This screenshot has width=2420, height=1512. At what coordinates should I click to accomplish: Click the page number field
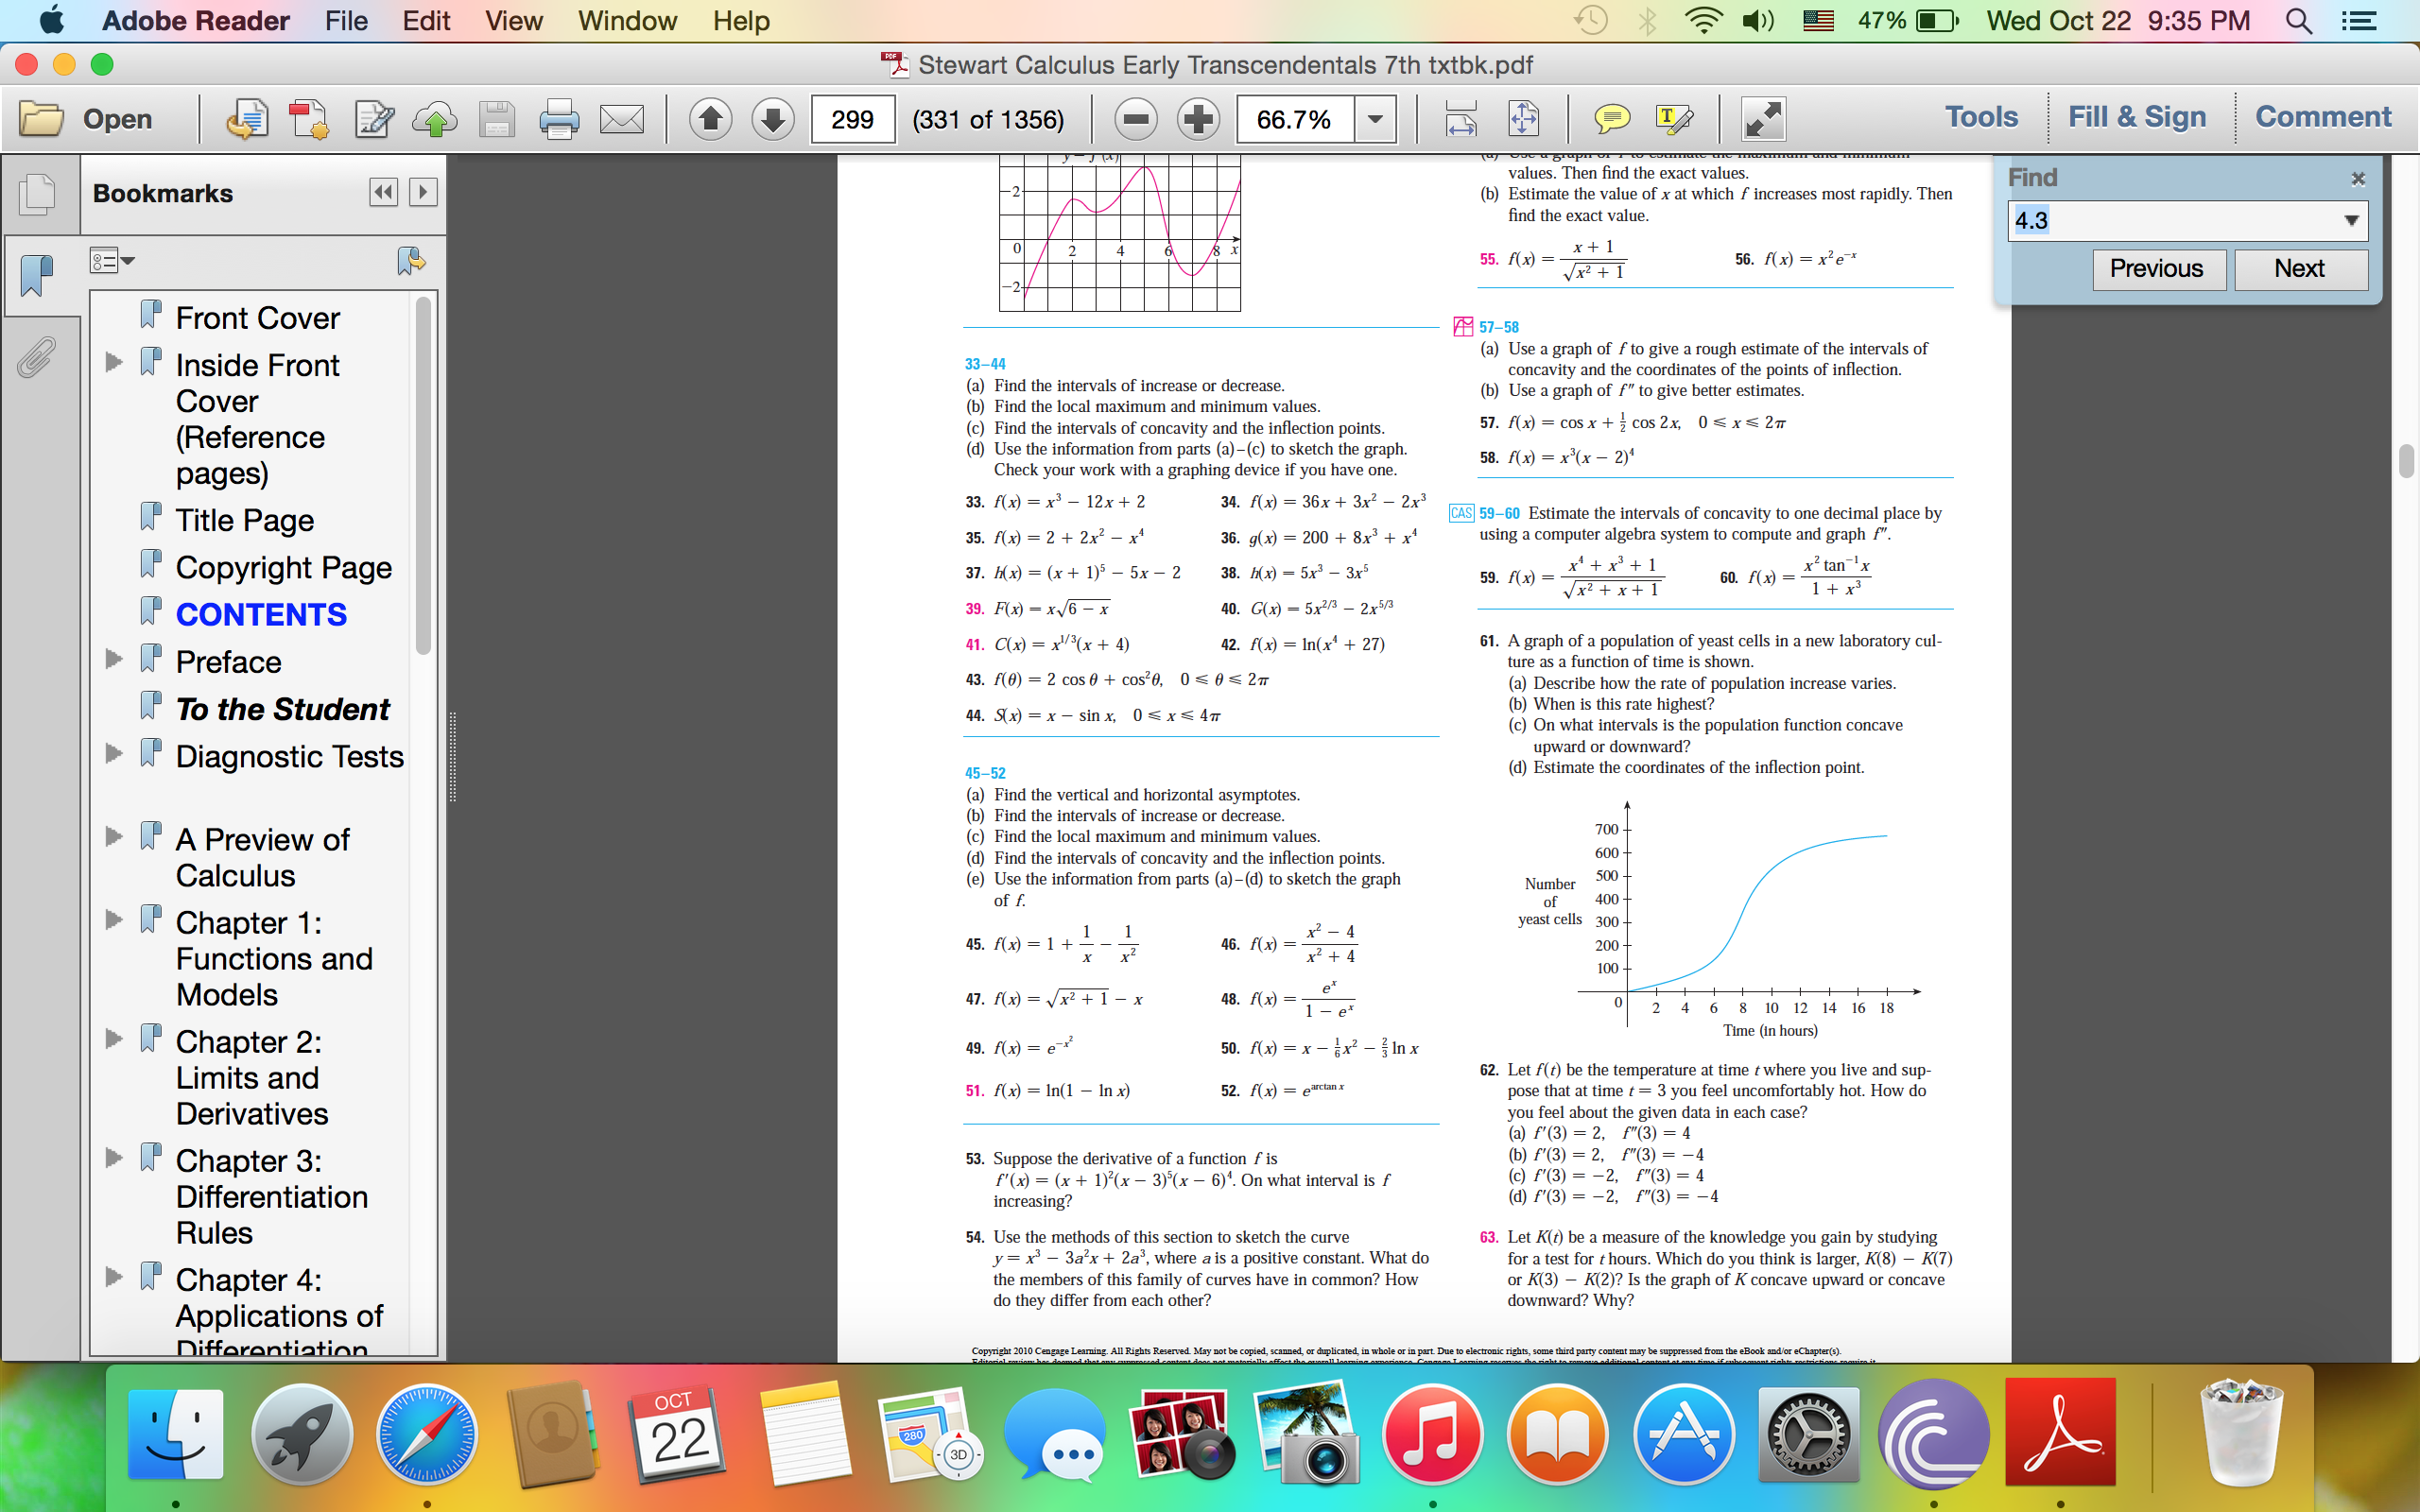[x=852, y=119]
